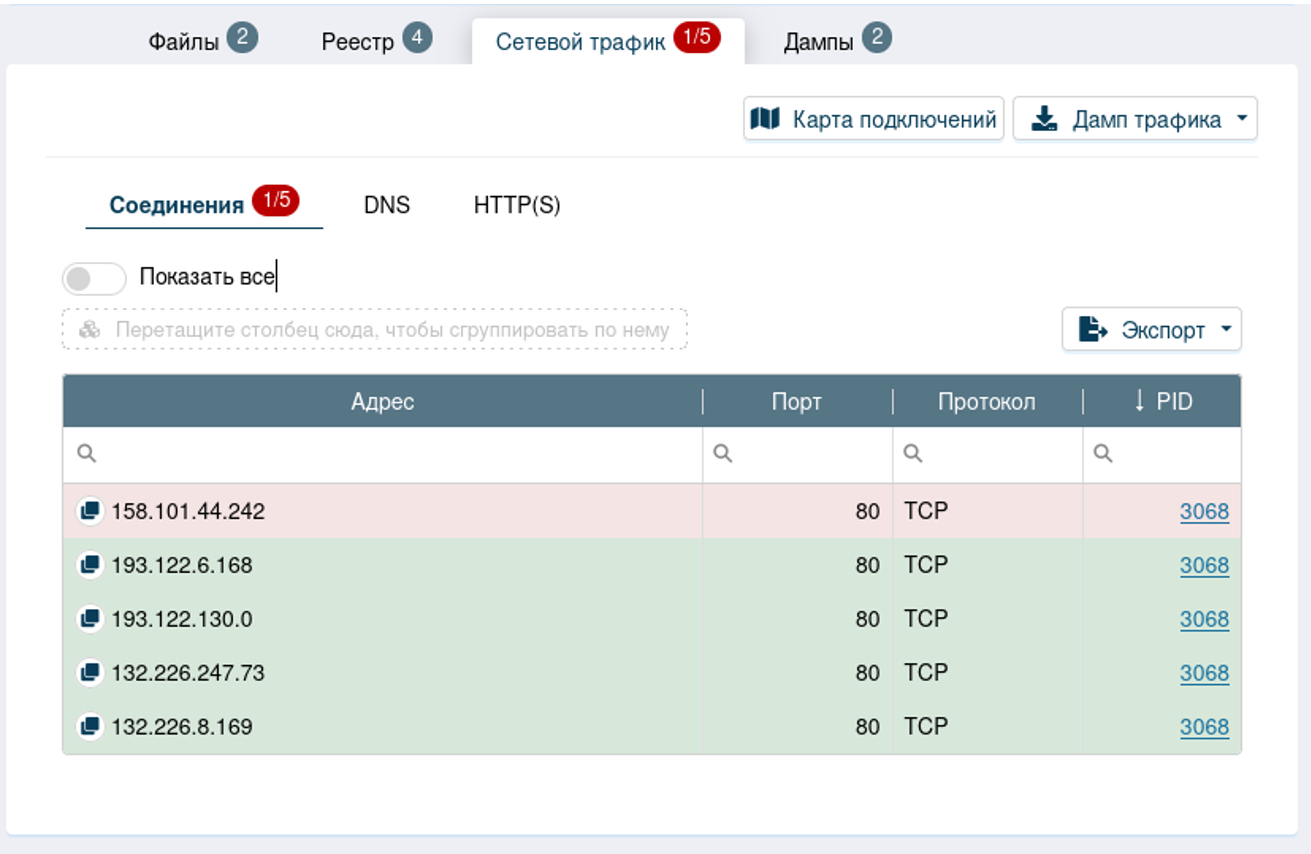The width and height of the screenshot is (1311, 854).
Task: Click the export file icon on Экспорт
Action: [x=1093, y=329]
